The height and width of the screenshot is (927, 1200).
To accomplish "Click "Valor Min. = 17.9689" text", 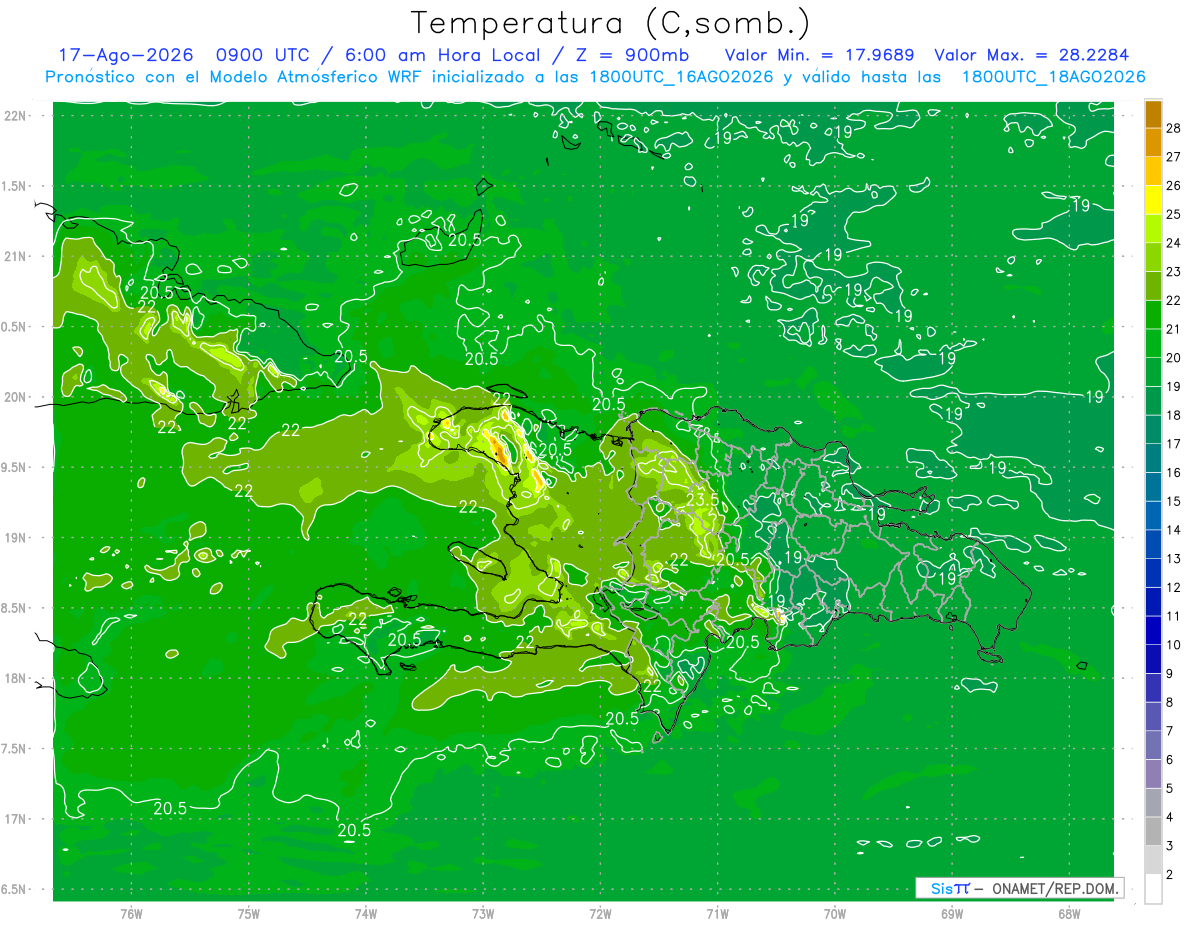I will (818, 55).
